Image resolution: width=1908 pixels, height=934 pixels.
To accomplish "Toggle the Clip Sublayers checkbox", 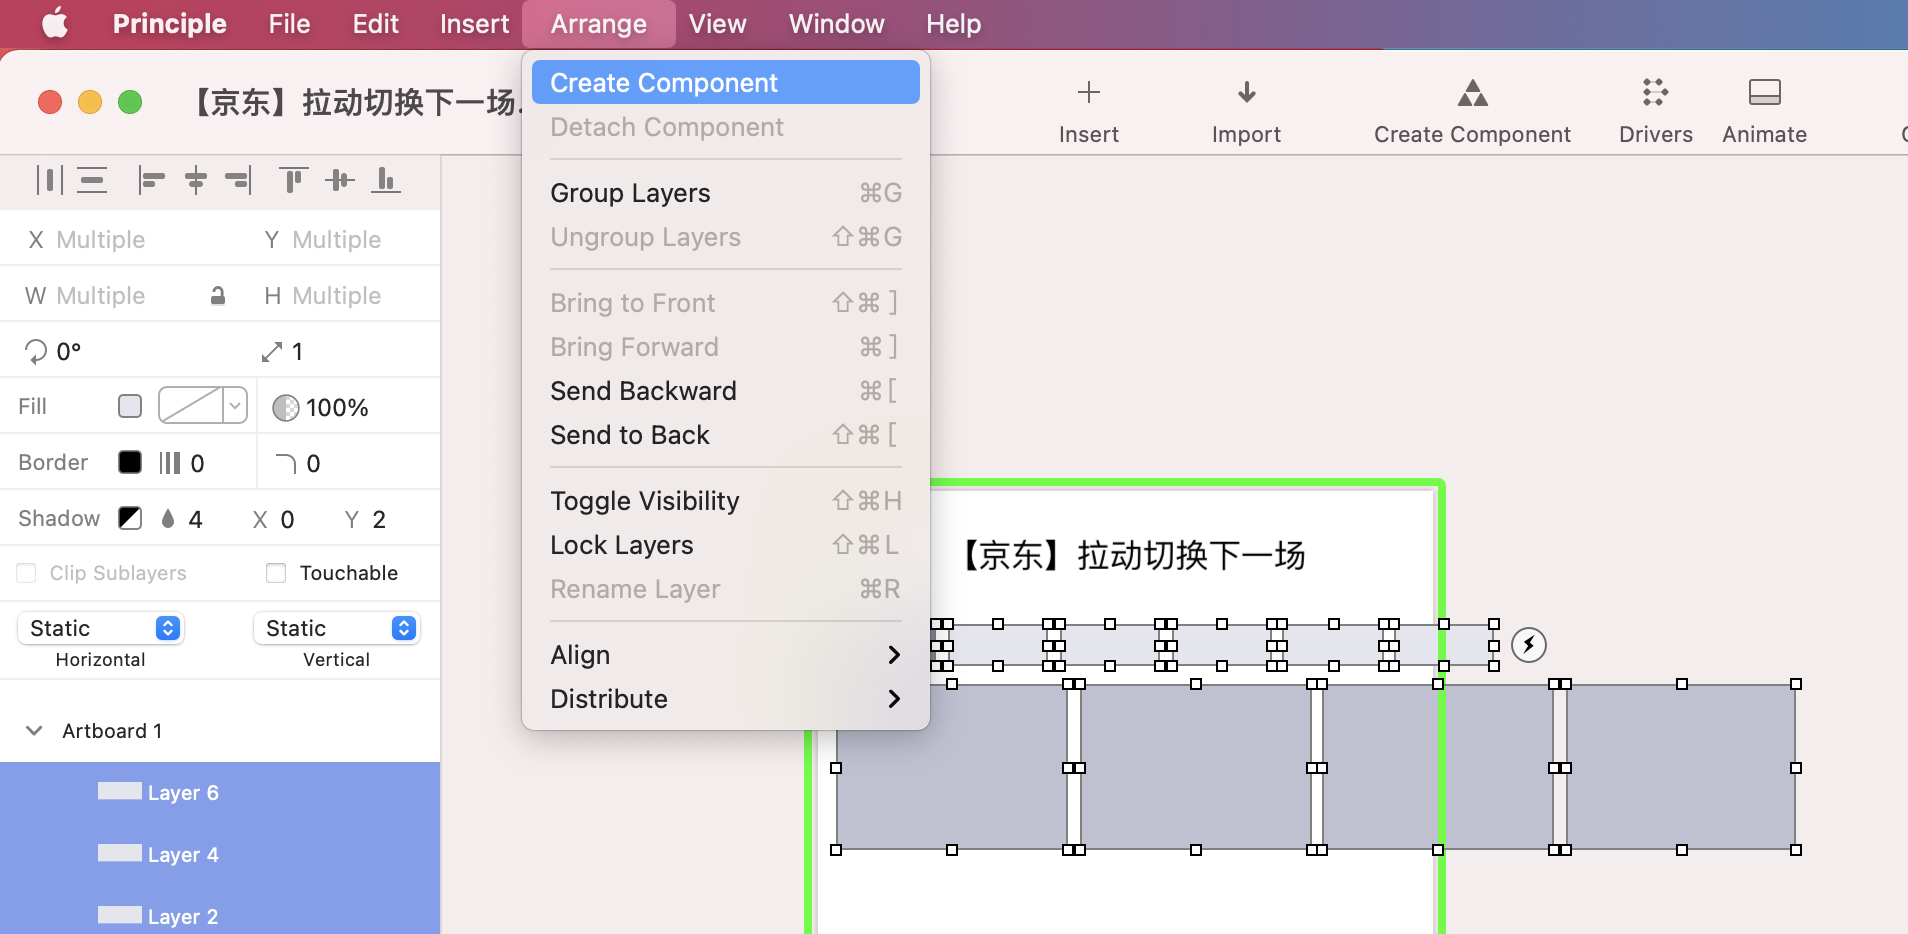I will pos(27,573).
